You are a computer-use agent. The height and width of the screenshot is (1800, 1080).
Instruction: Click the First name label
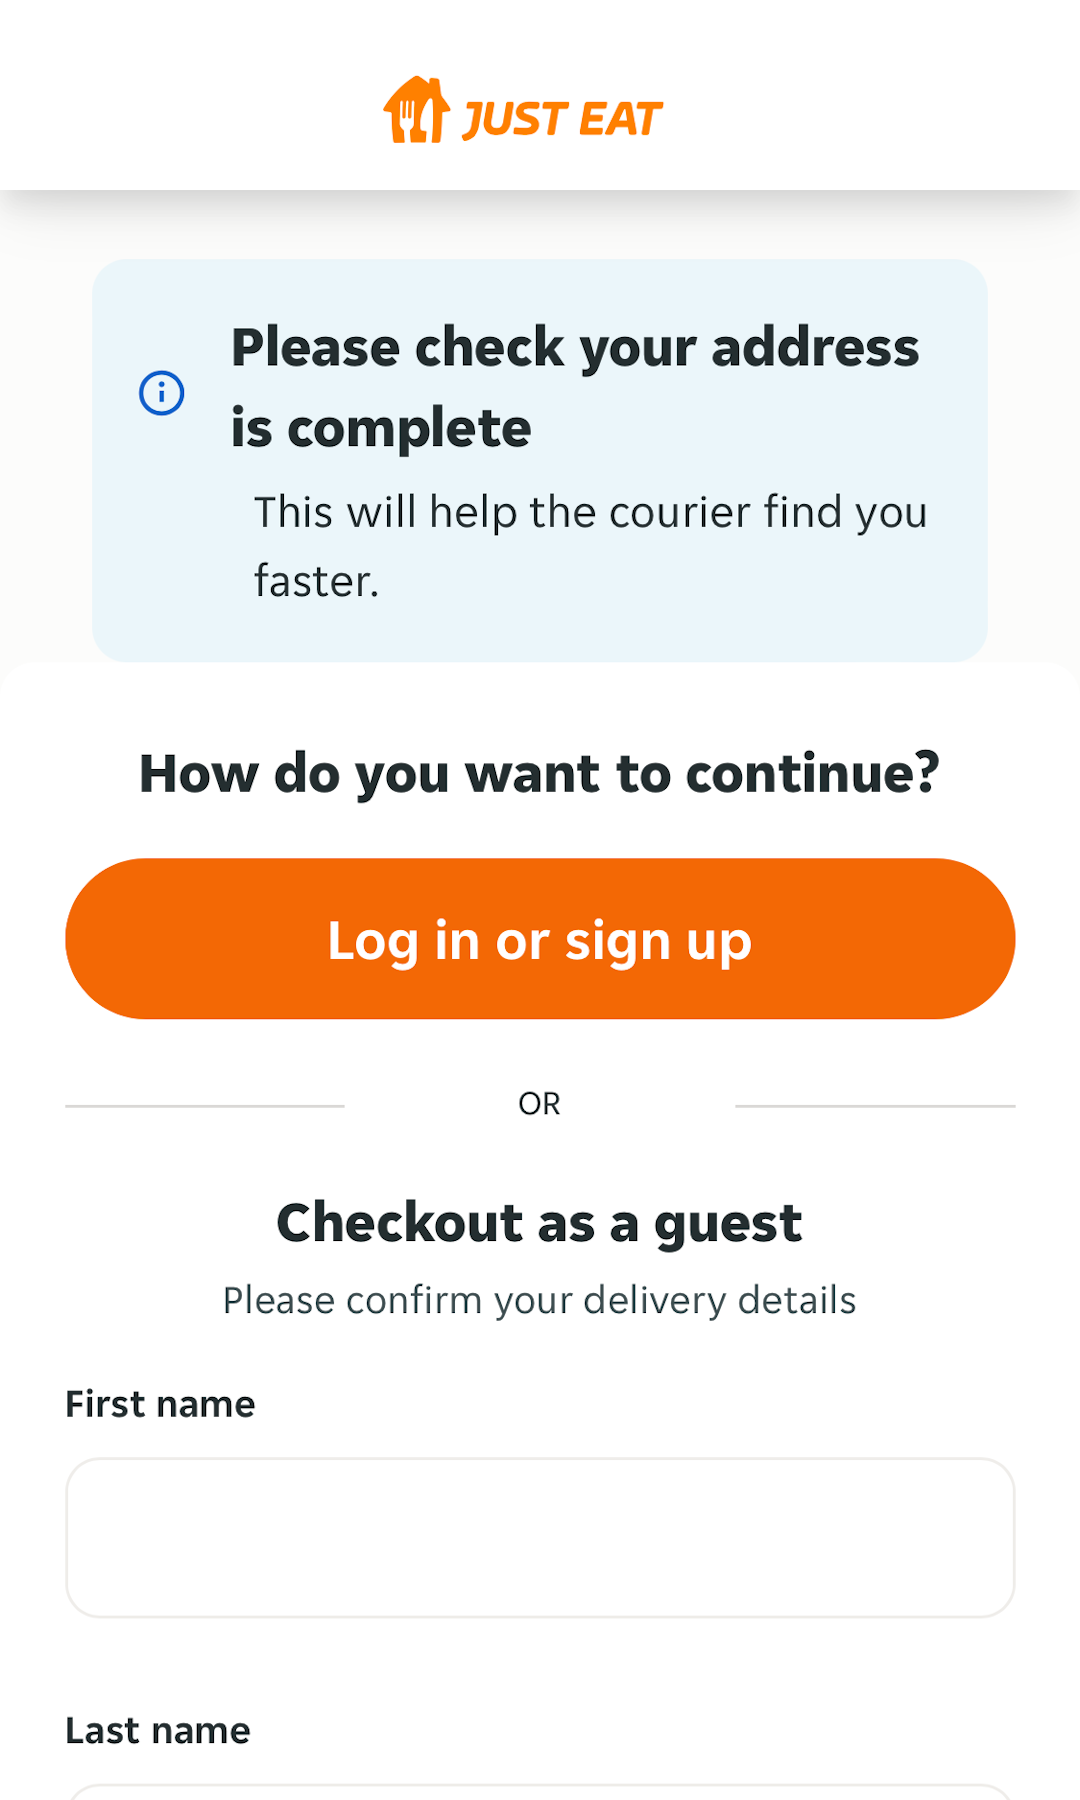pos(159,1404)
